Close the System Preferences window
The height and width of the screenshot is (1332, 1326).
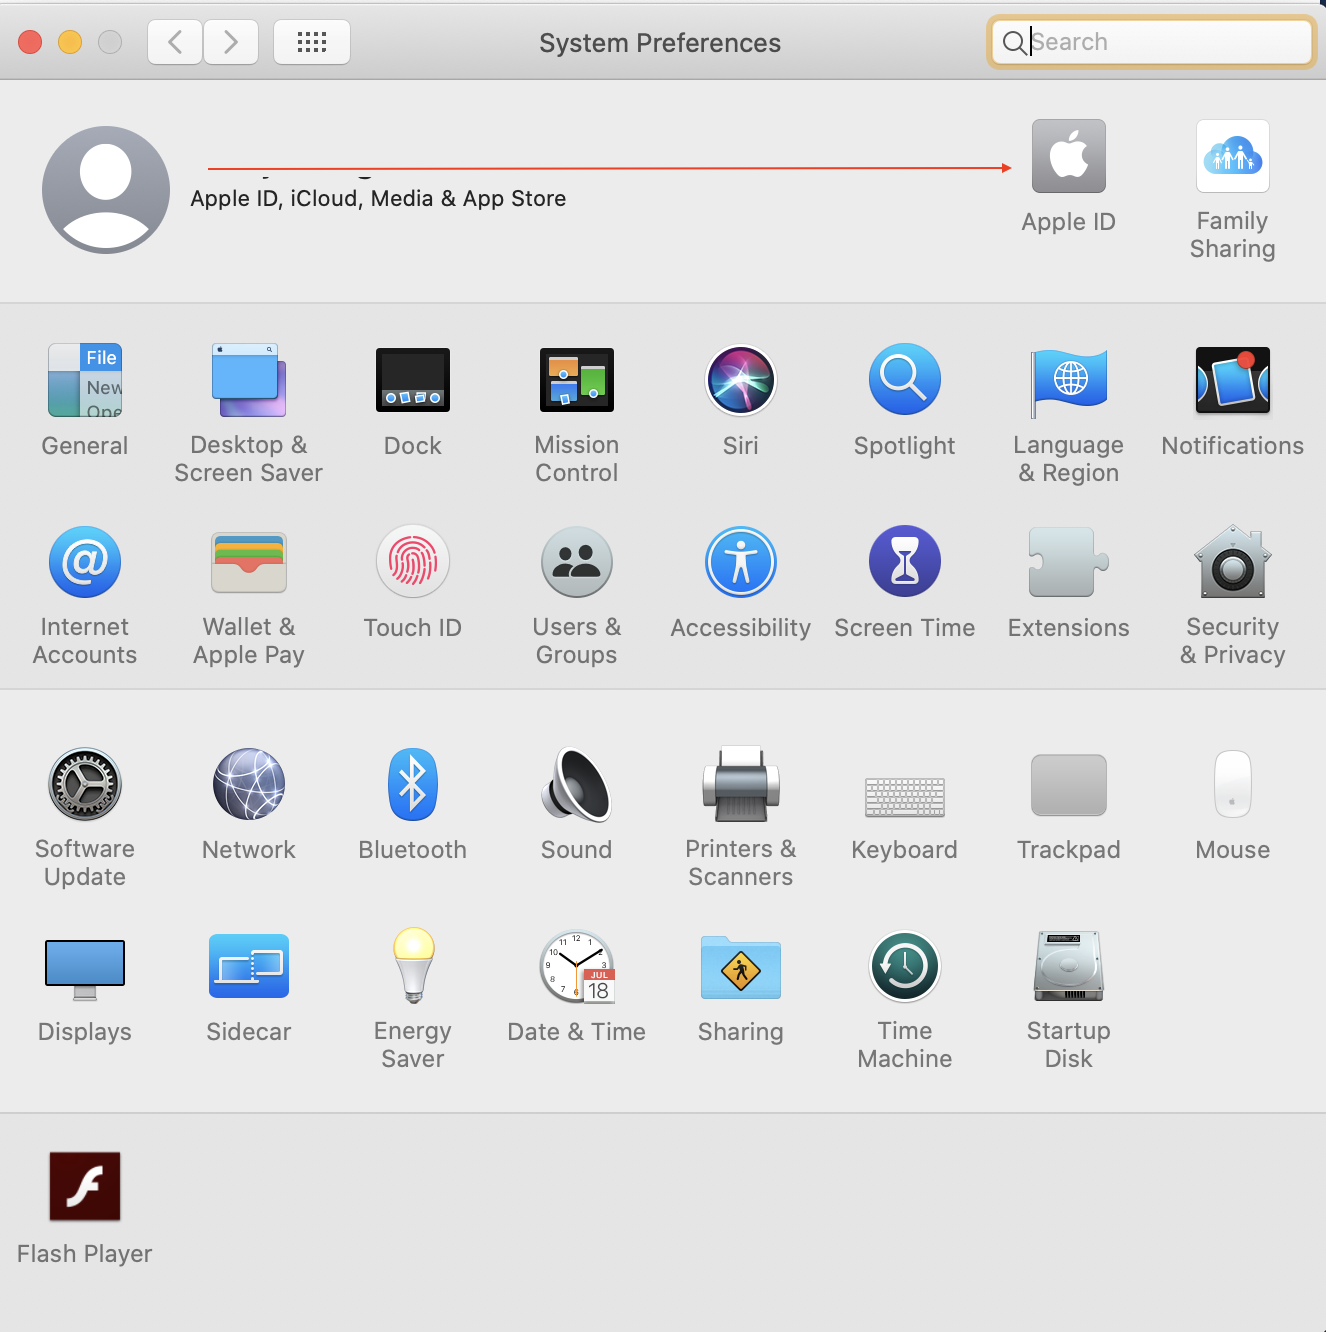point(30,42)
